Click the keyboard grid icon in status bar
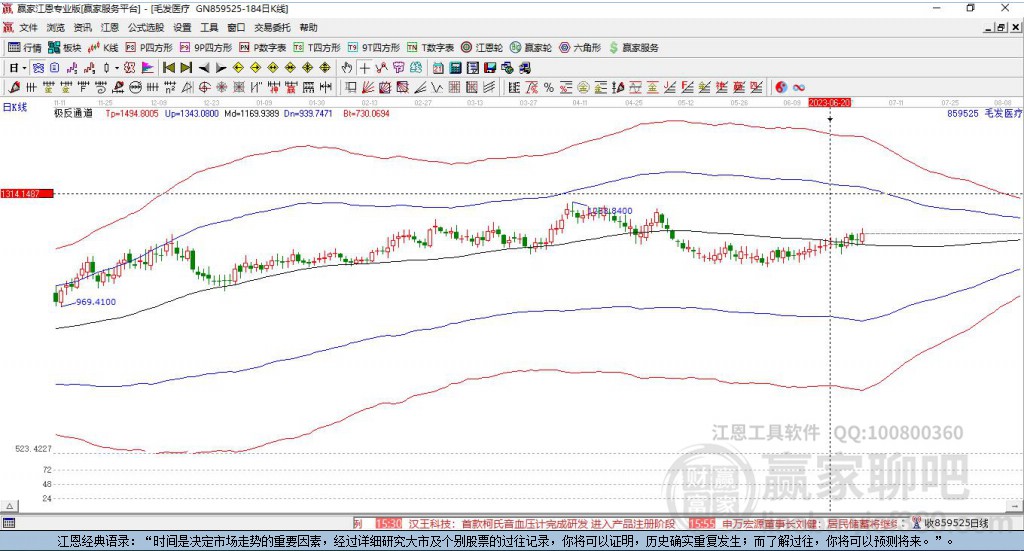 click(x=8, y=523)
